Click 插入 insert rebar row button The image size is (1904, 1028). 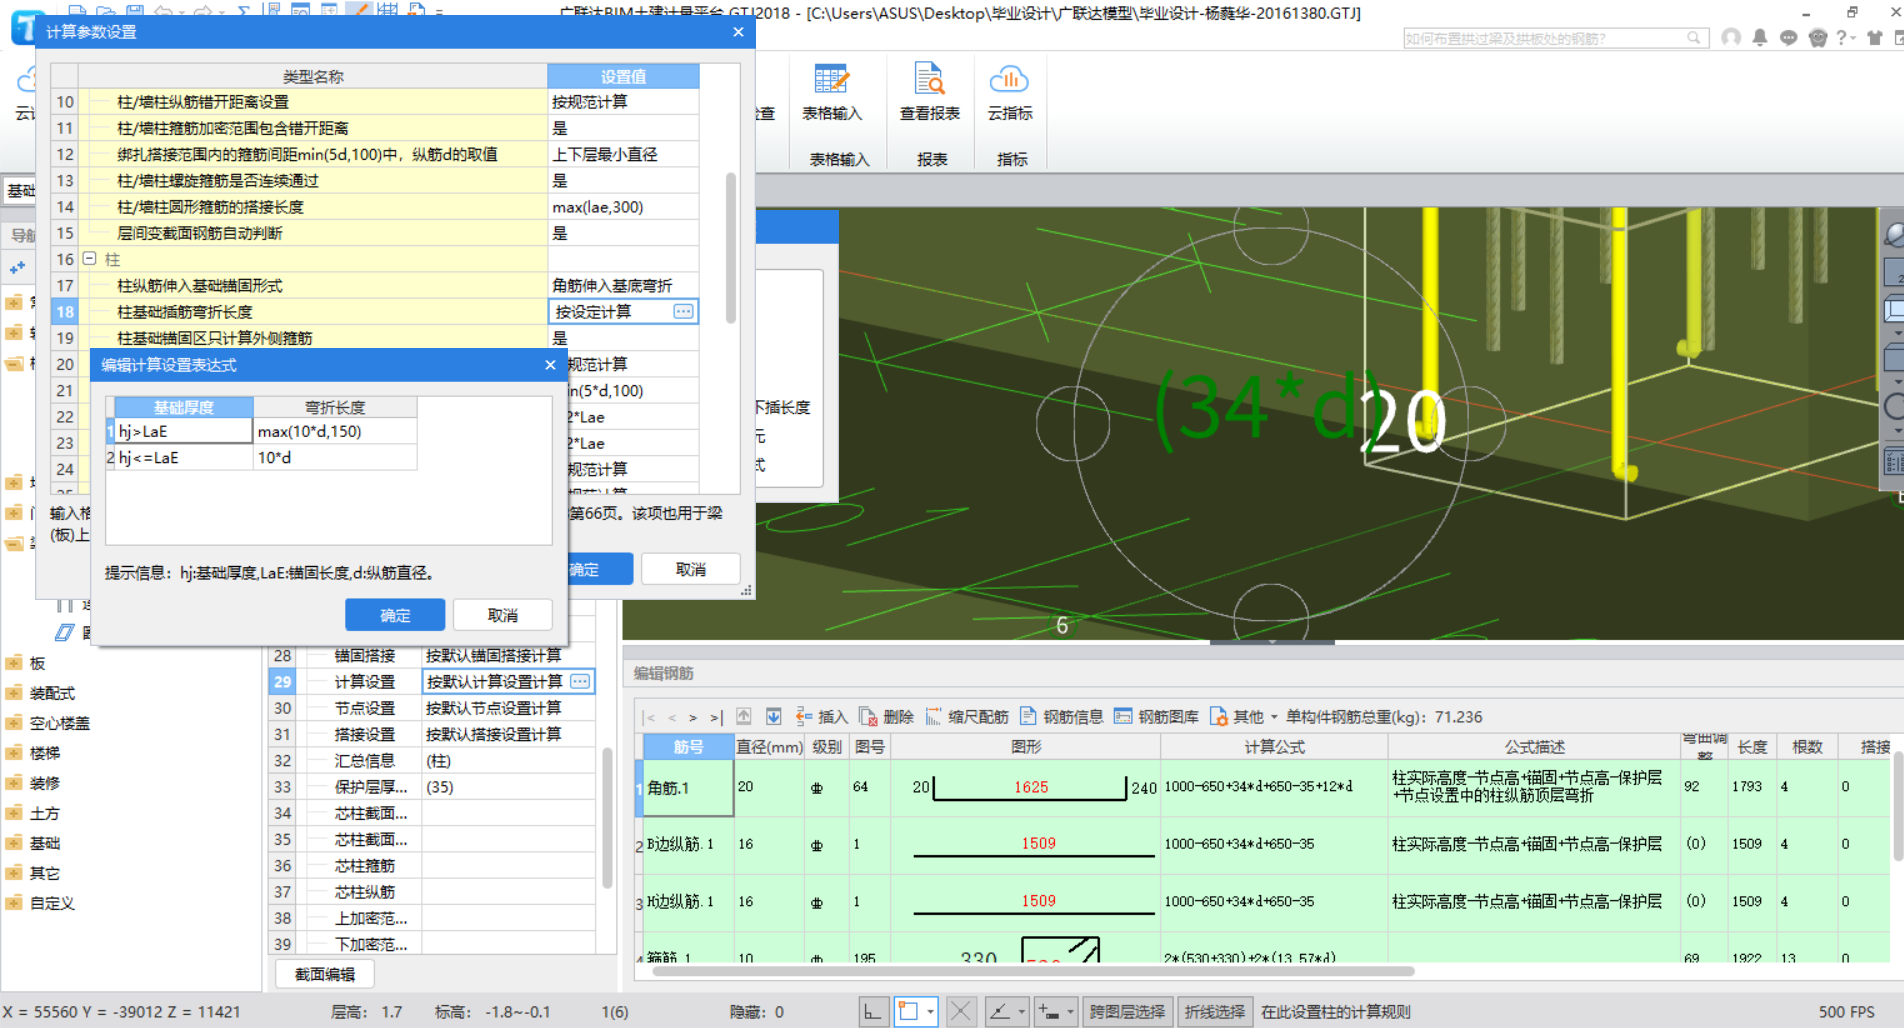click(x=821, y=716)
